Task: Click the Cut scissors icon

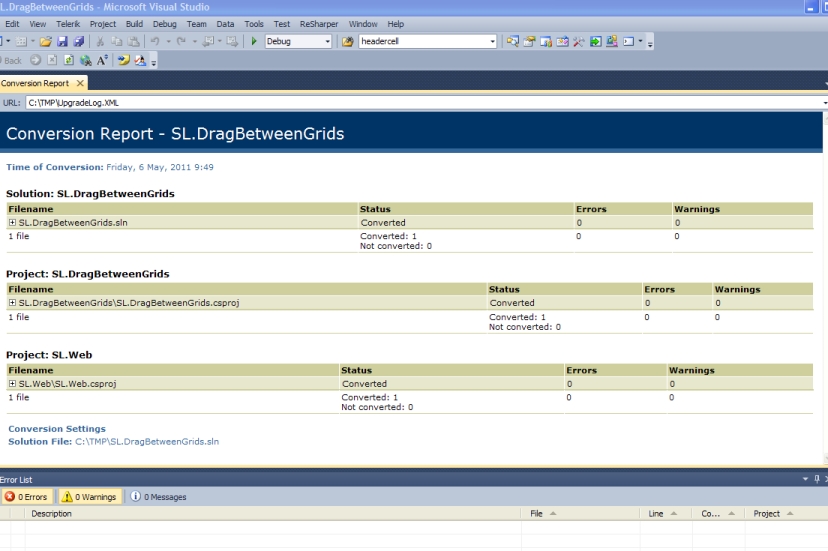Action: click(x=100, y=41)
